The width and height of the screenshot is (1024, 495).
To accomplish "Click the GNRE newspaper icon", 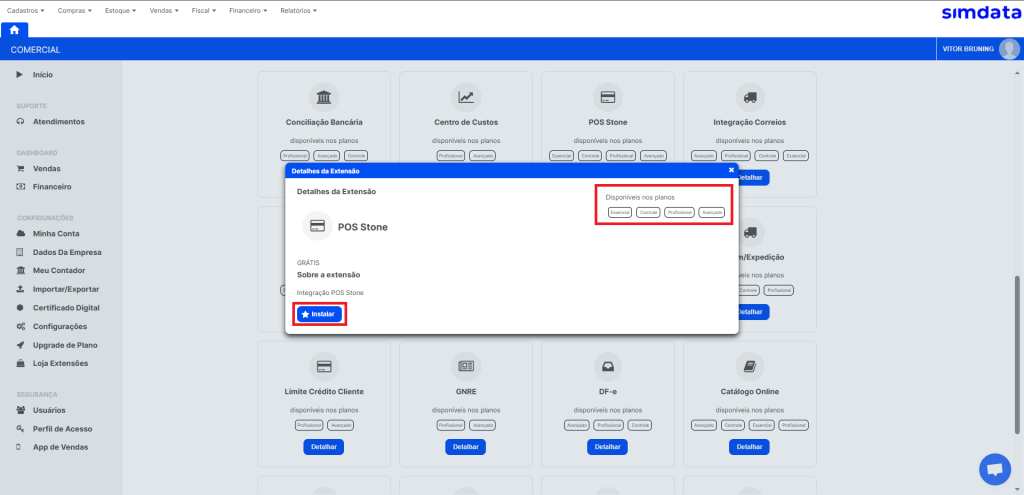I will point(466,367).
